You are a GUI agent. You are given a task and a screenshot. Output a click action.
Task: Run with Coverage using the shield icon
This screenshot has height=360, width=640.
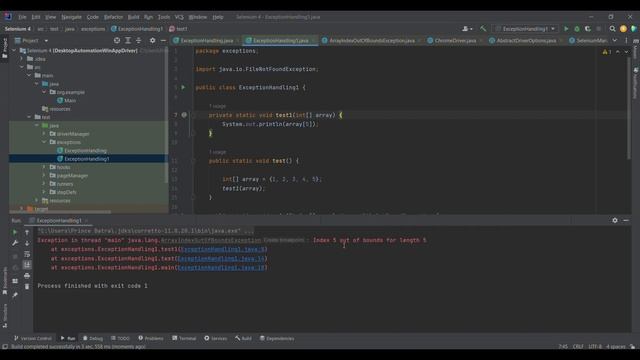[588, 29]
